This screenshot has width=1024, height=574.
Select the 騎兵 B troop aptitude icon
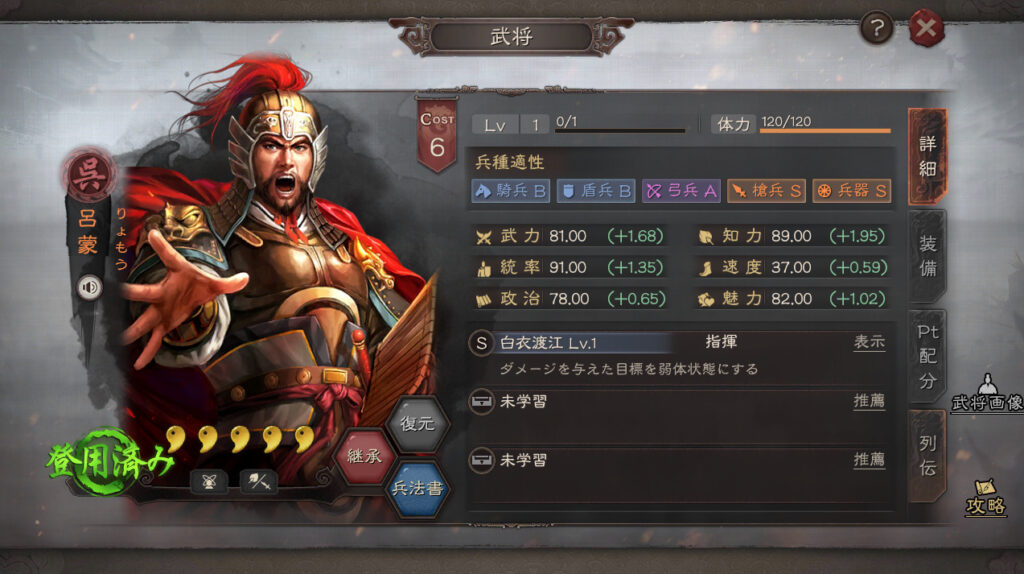(511, 191)
